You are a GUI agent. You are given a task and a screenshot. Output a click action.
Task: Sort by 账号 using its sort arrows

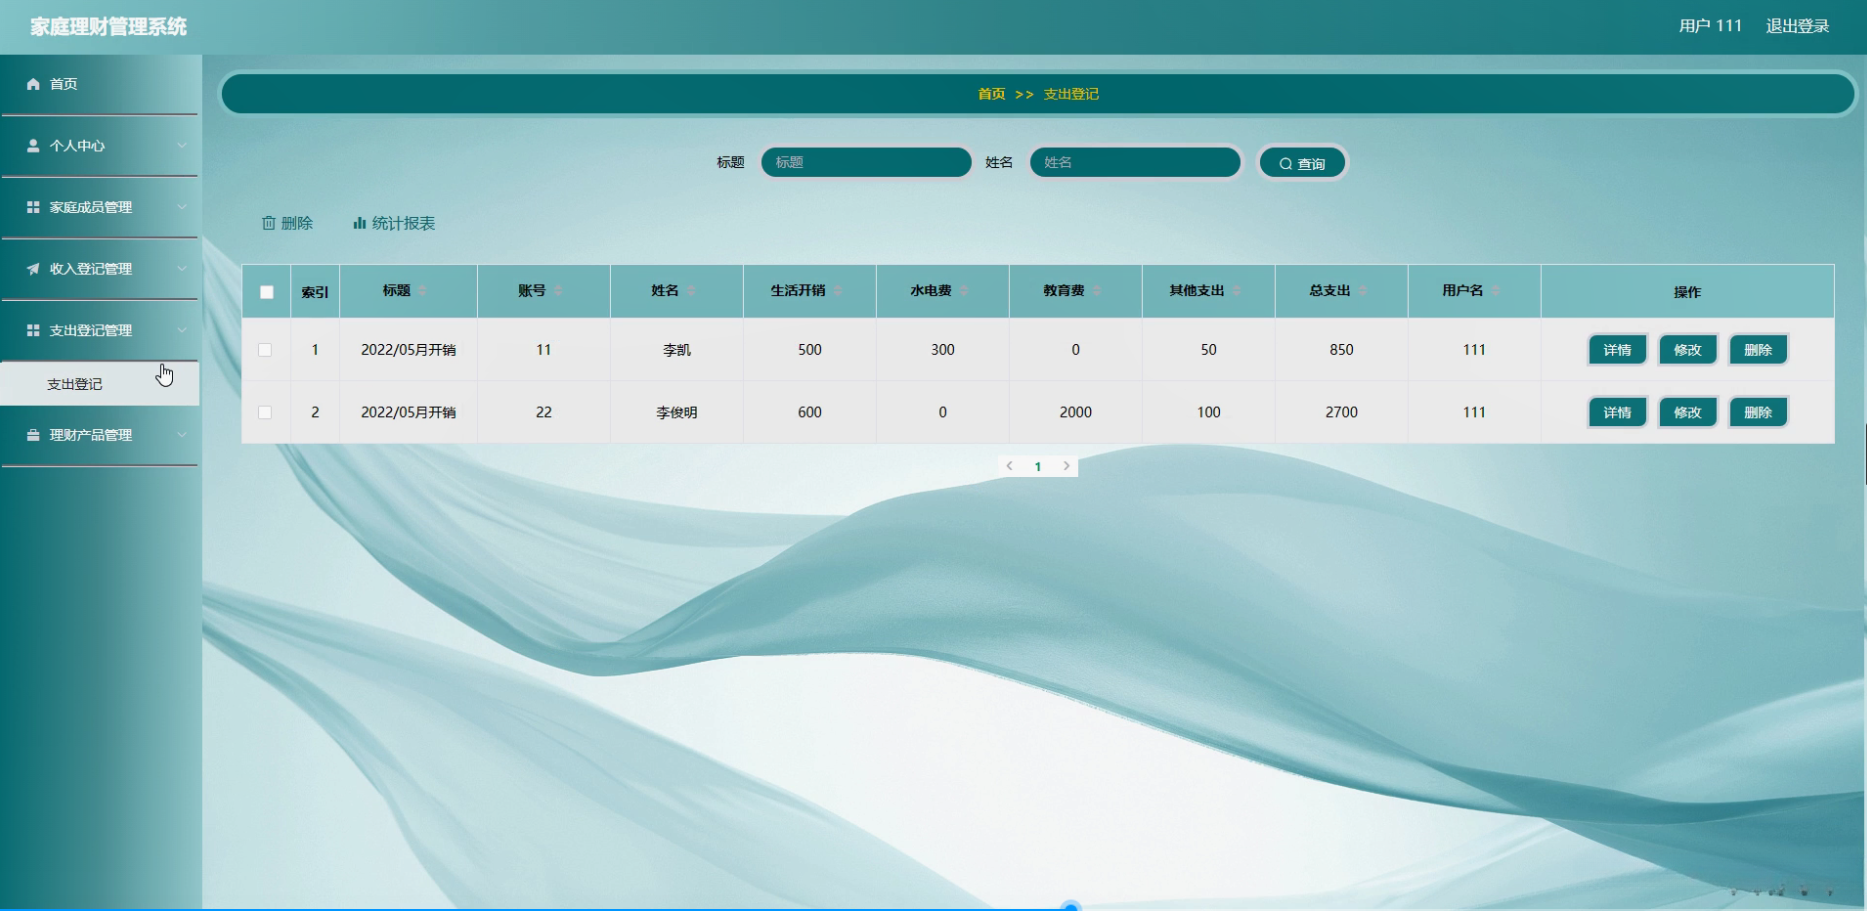558,291
